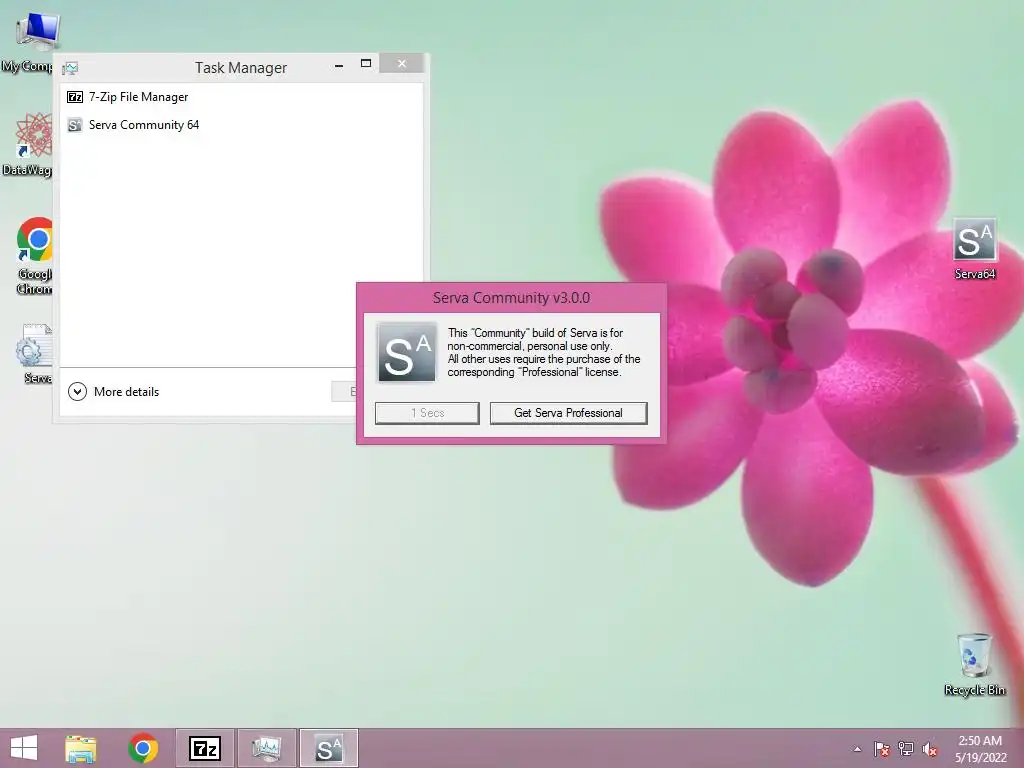Open the Action Center flag tray icon

(x=882, y=749)
